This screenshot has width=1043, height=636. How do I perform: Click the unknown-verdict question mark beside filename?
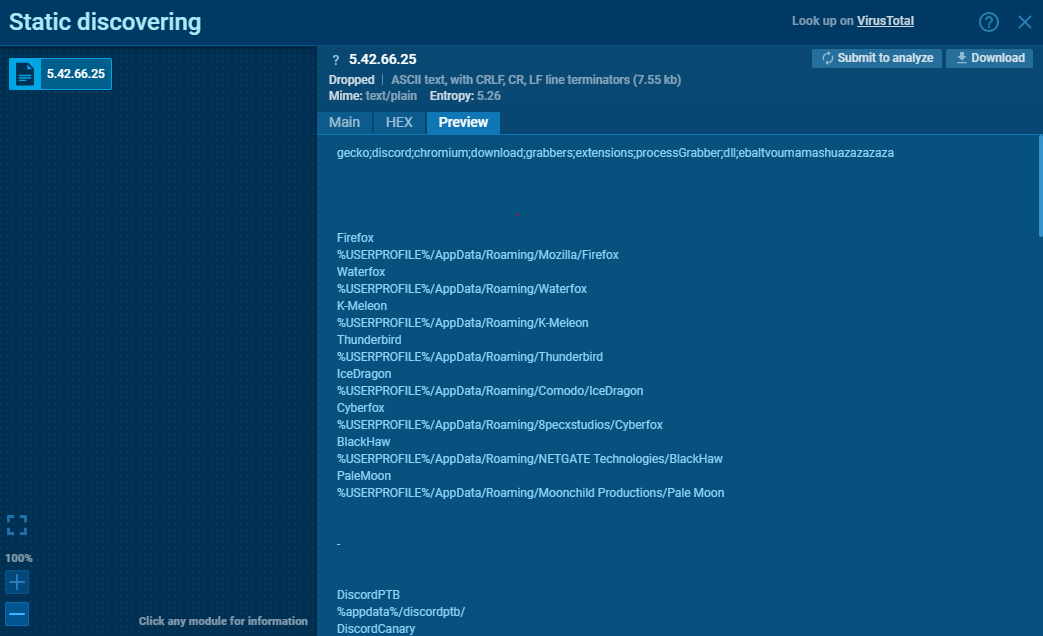click(x=336, y=60)
